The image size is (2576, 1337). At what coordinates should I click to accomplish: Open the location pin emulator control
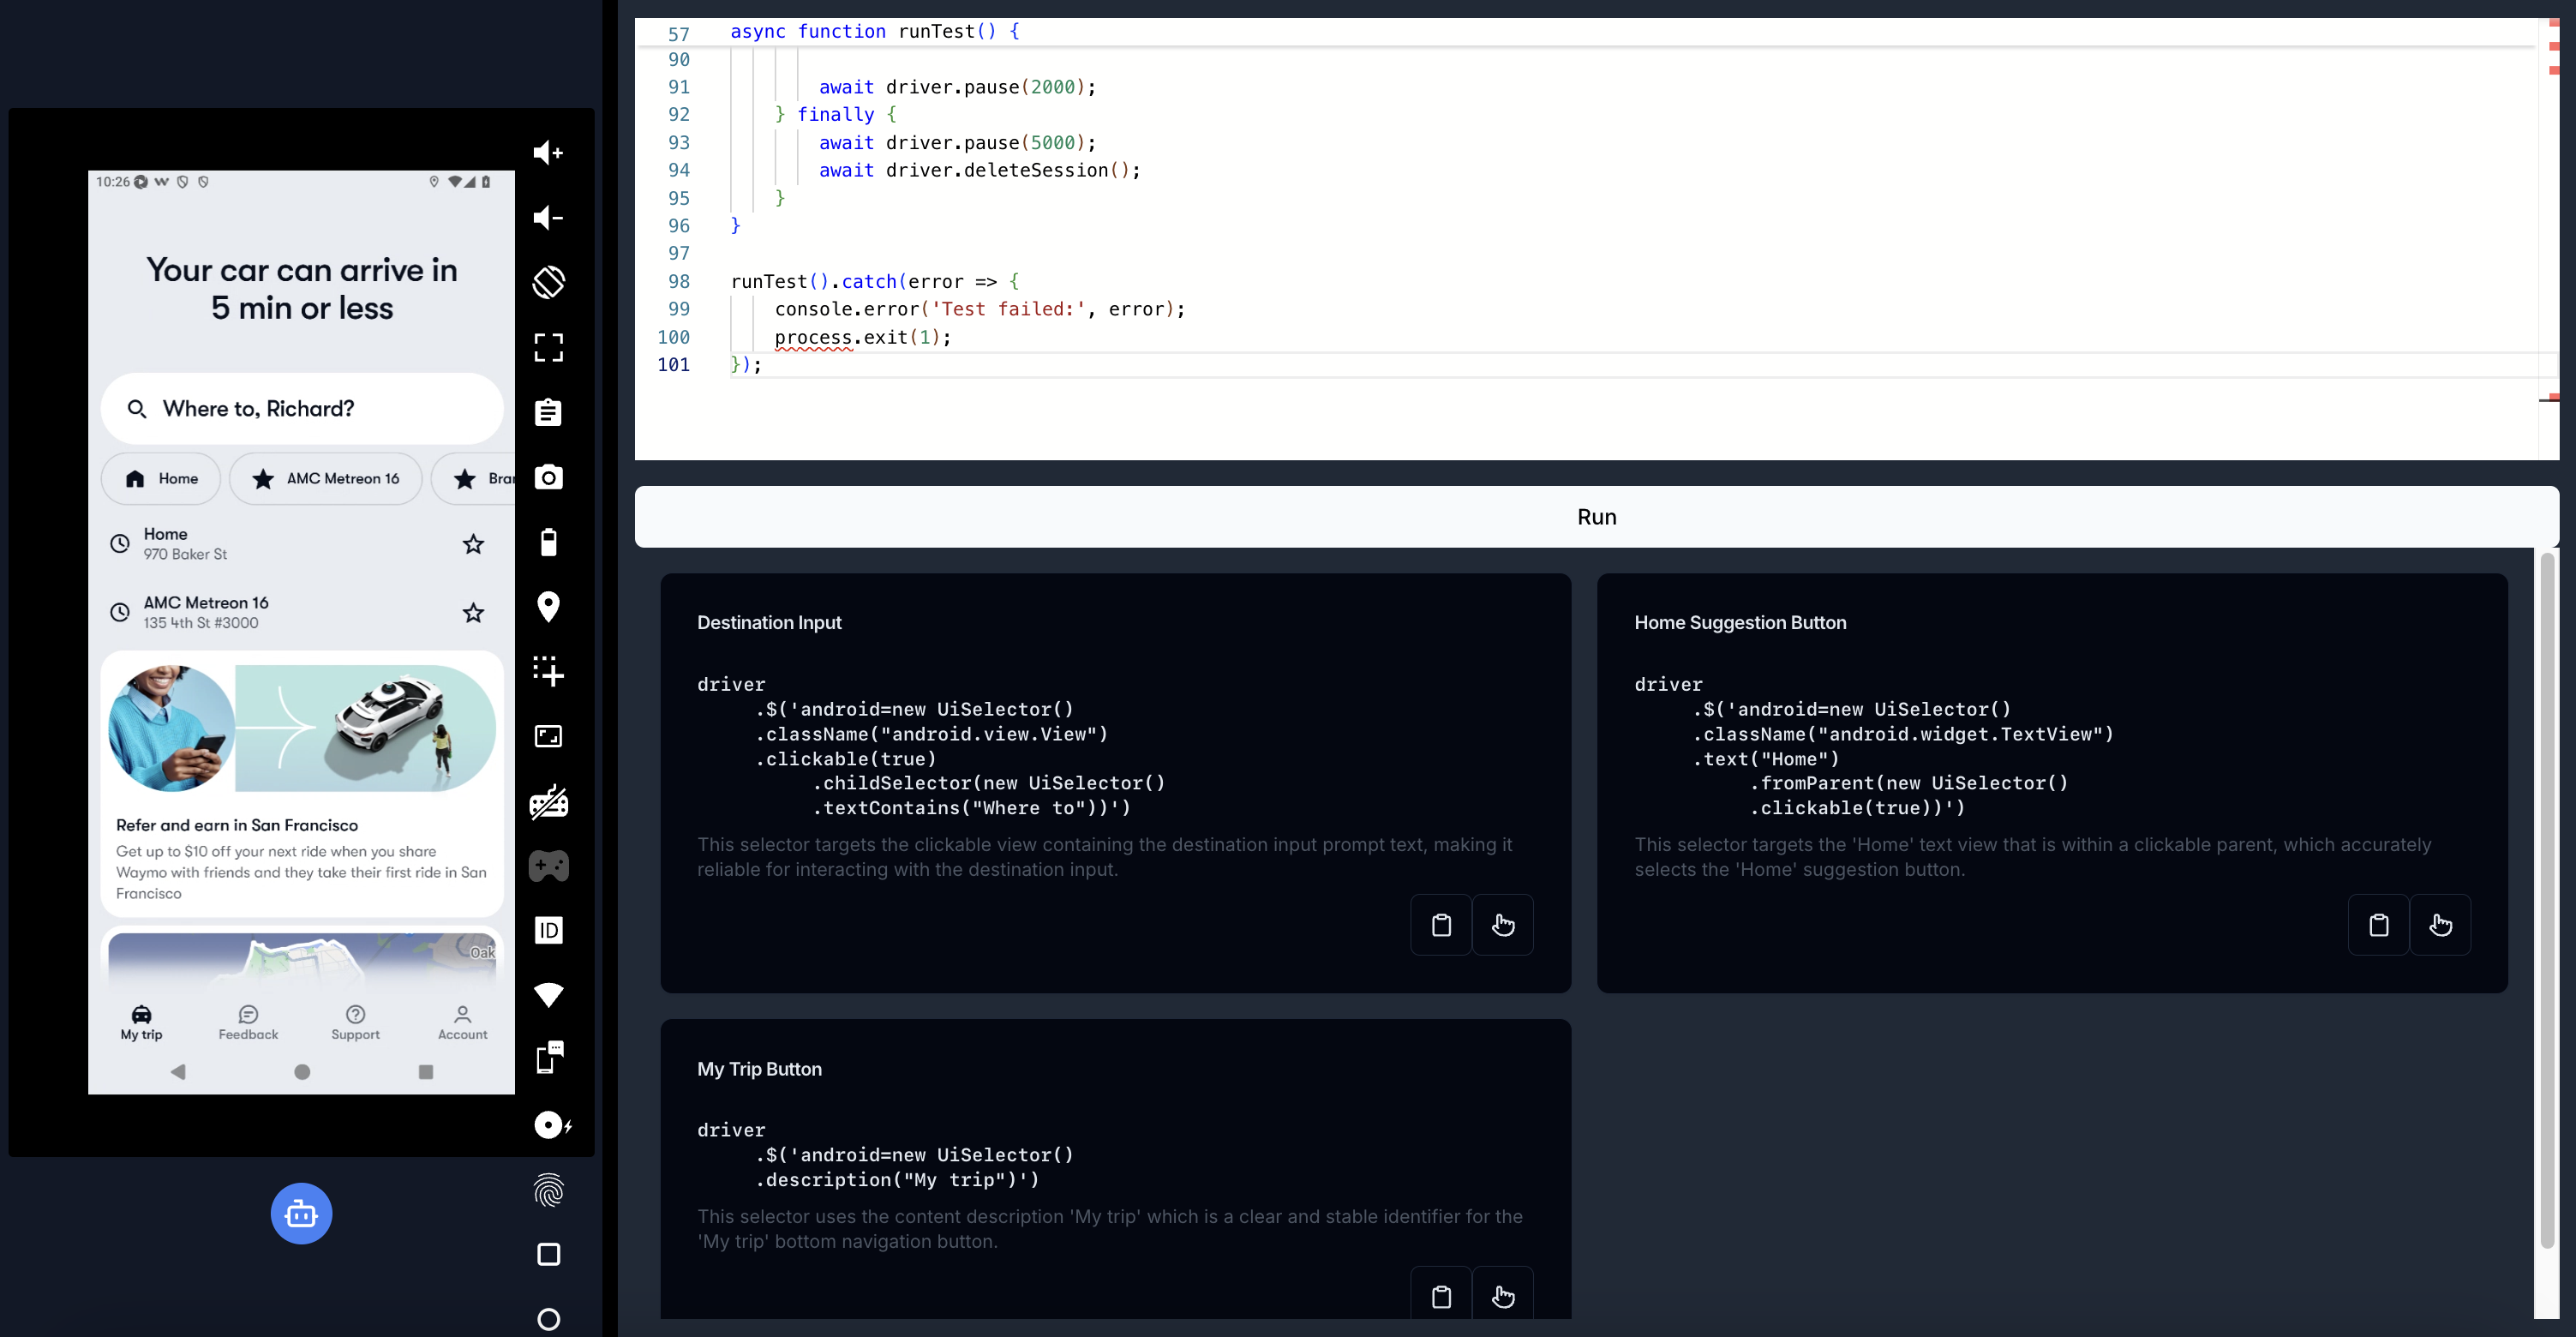548,606
